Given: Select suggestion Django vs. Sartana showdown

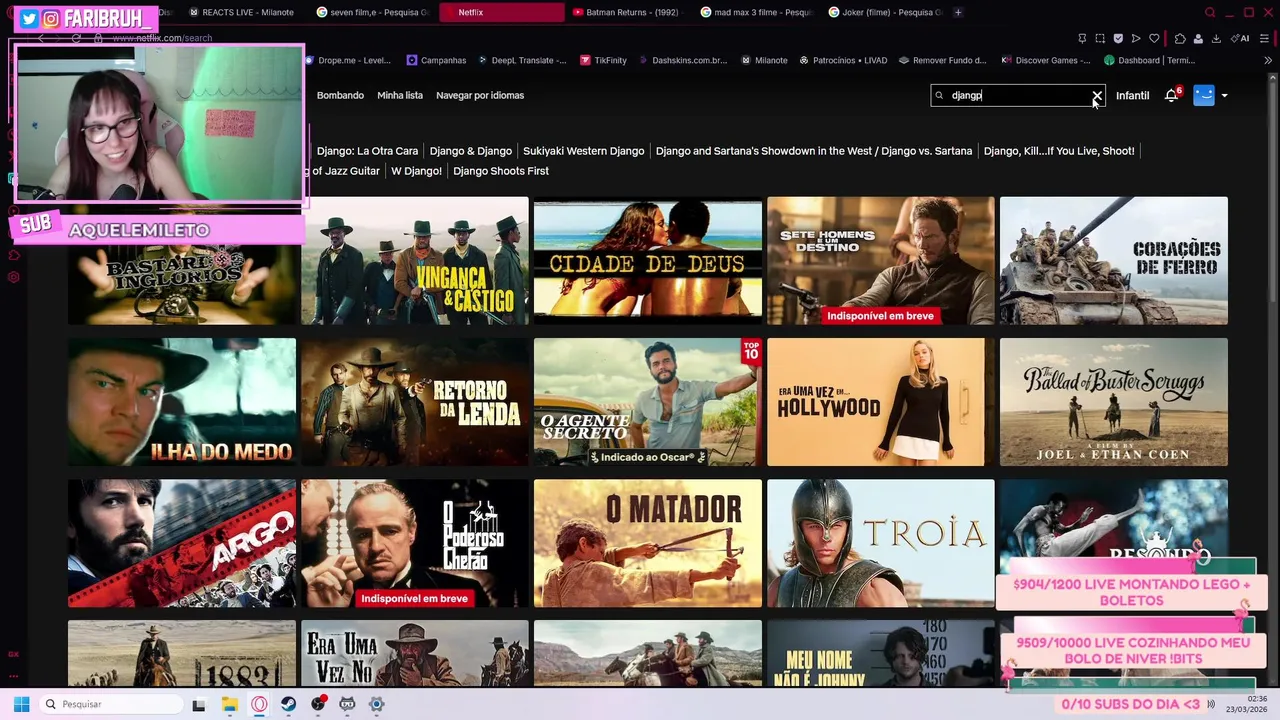Looking at the screenshot, I should (814, 151).
